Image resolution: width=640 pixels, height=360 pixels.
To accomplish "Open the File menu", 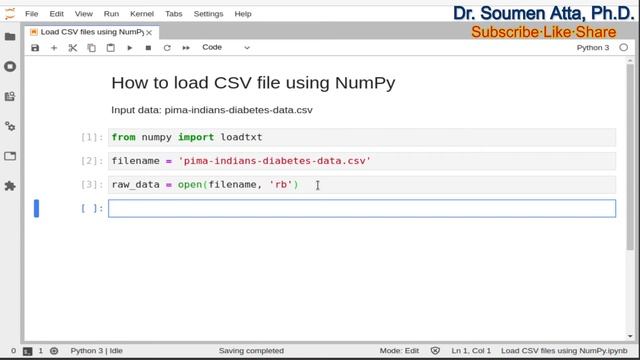I will (x=31, y=14).
